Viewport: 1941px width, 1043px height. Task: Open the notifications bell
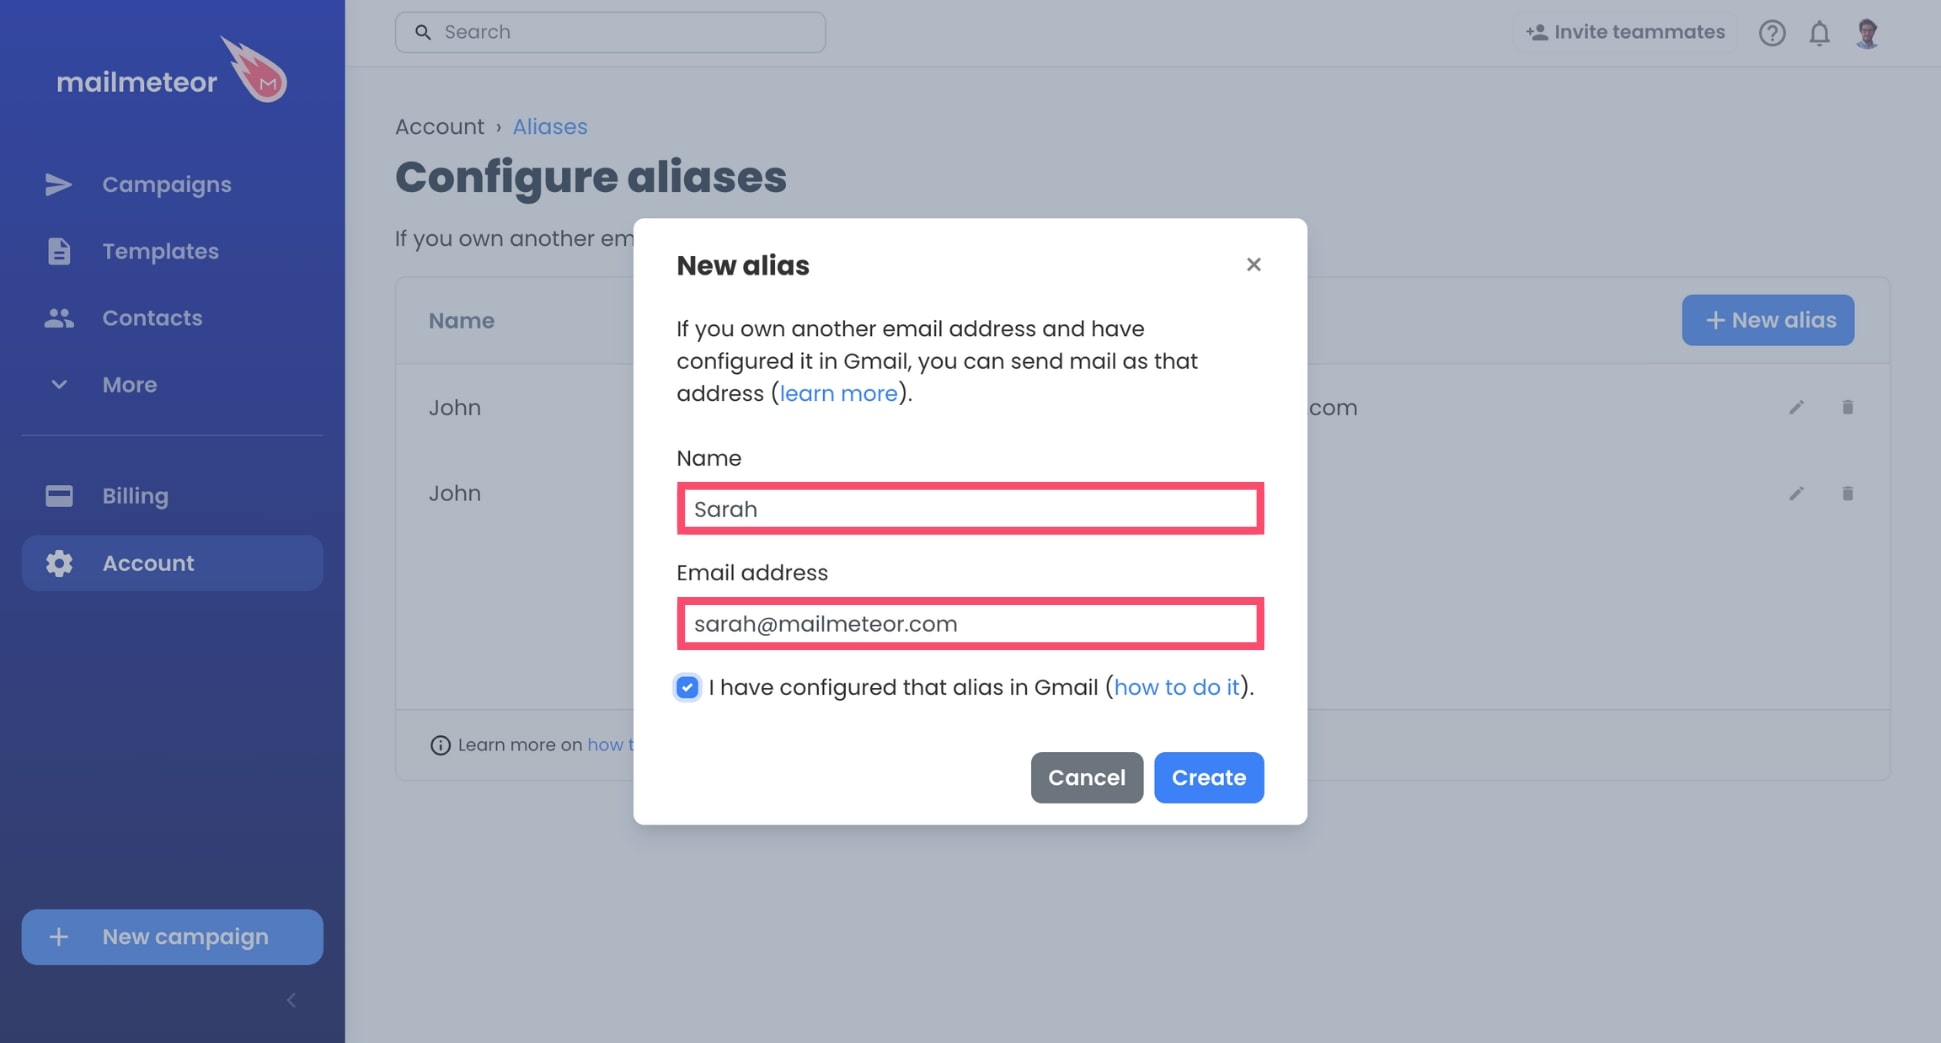click(x=1819, y=33)
